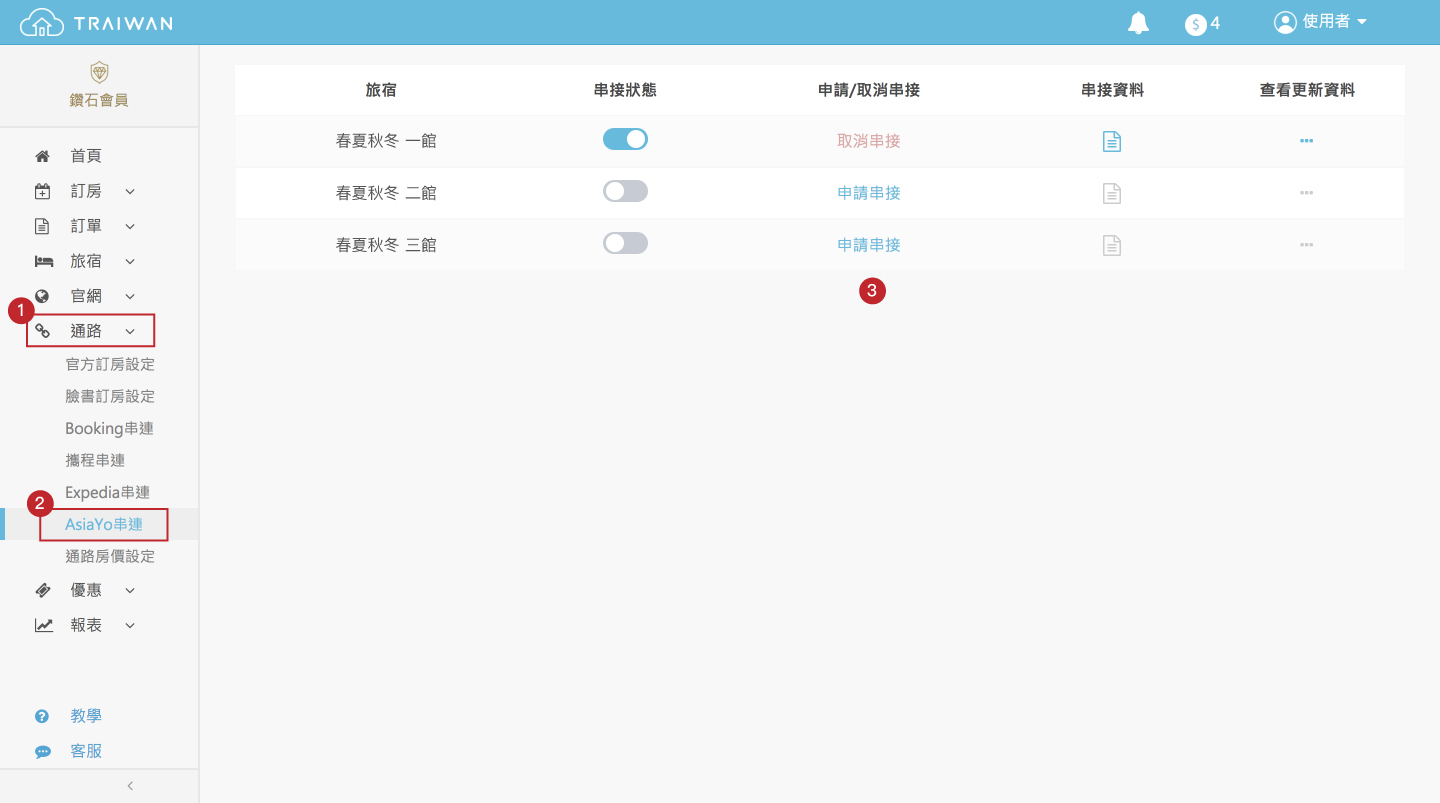Screen dimensions: 1440x803
Task: Open 攜程串連 submenu item
Action: click(95, 460)
